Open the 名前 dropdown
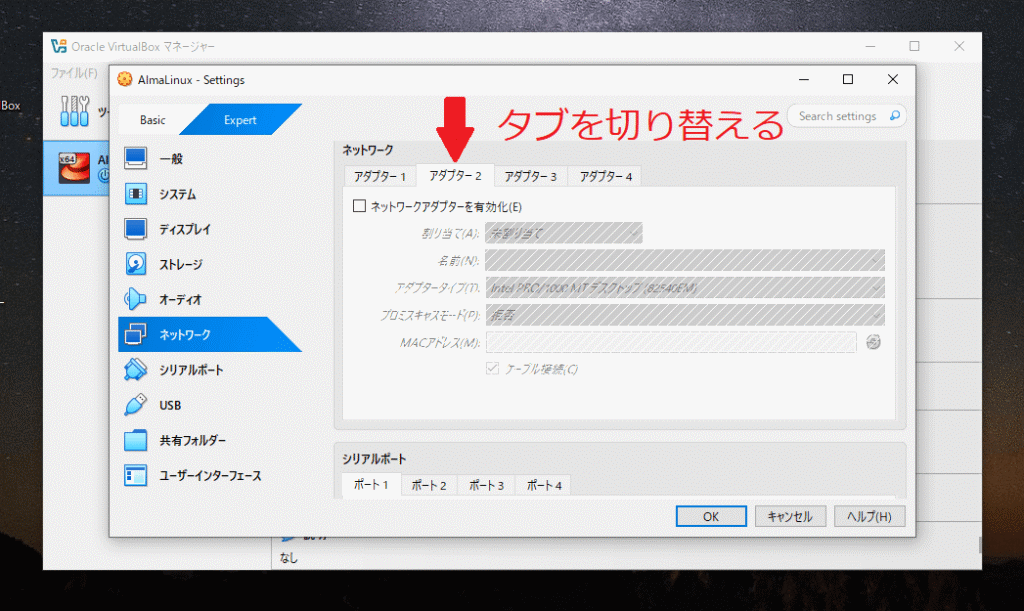Image resolution: width=1024 pixels, height=611 pixels. click(685, 260)
